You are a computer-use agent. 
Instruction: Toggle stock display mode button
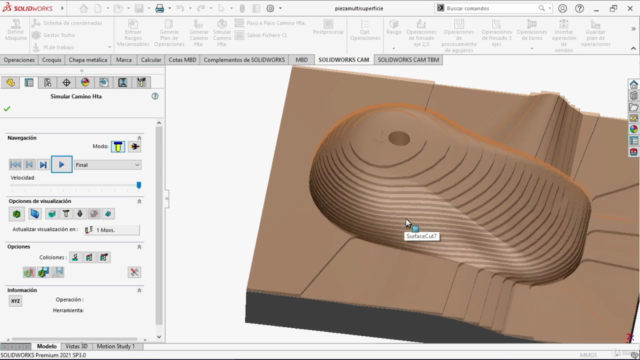17,214
